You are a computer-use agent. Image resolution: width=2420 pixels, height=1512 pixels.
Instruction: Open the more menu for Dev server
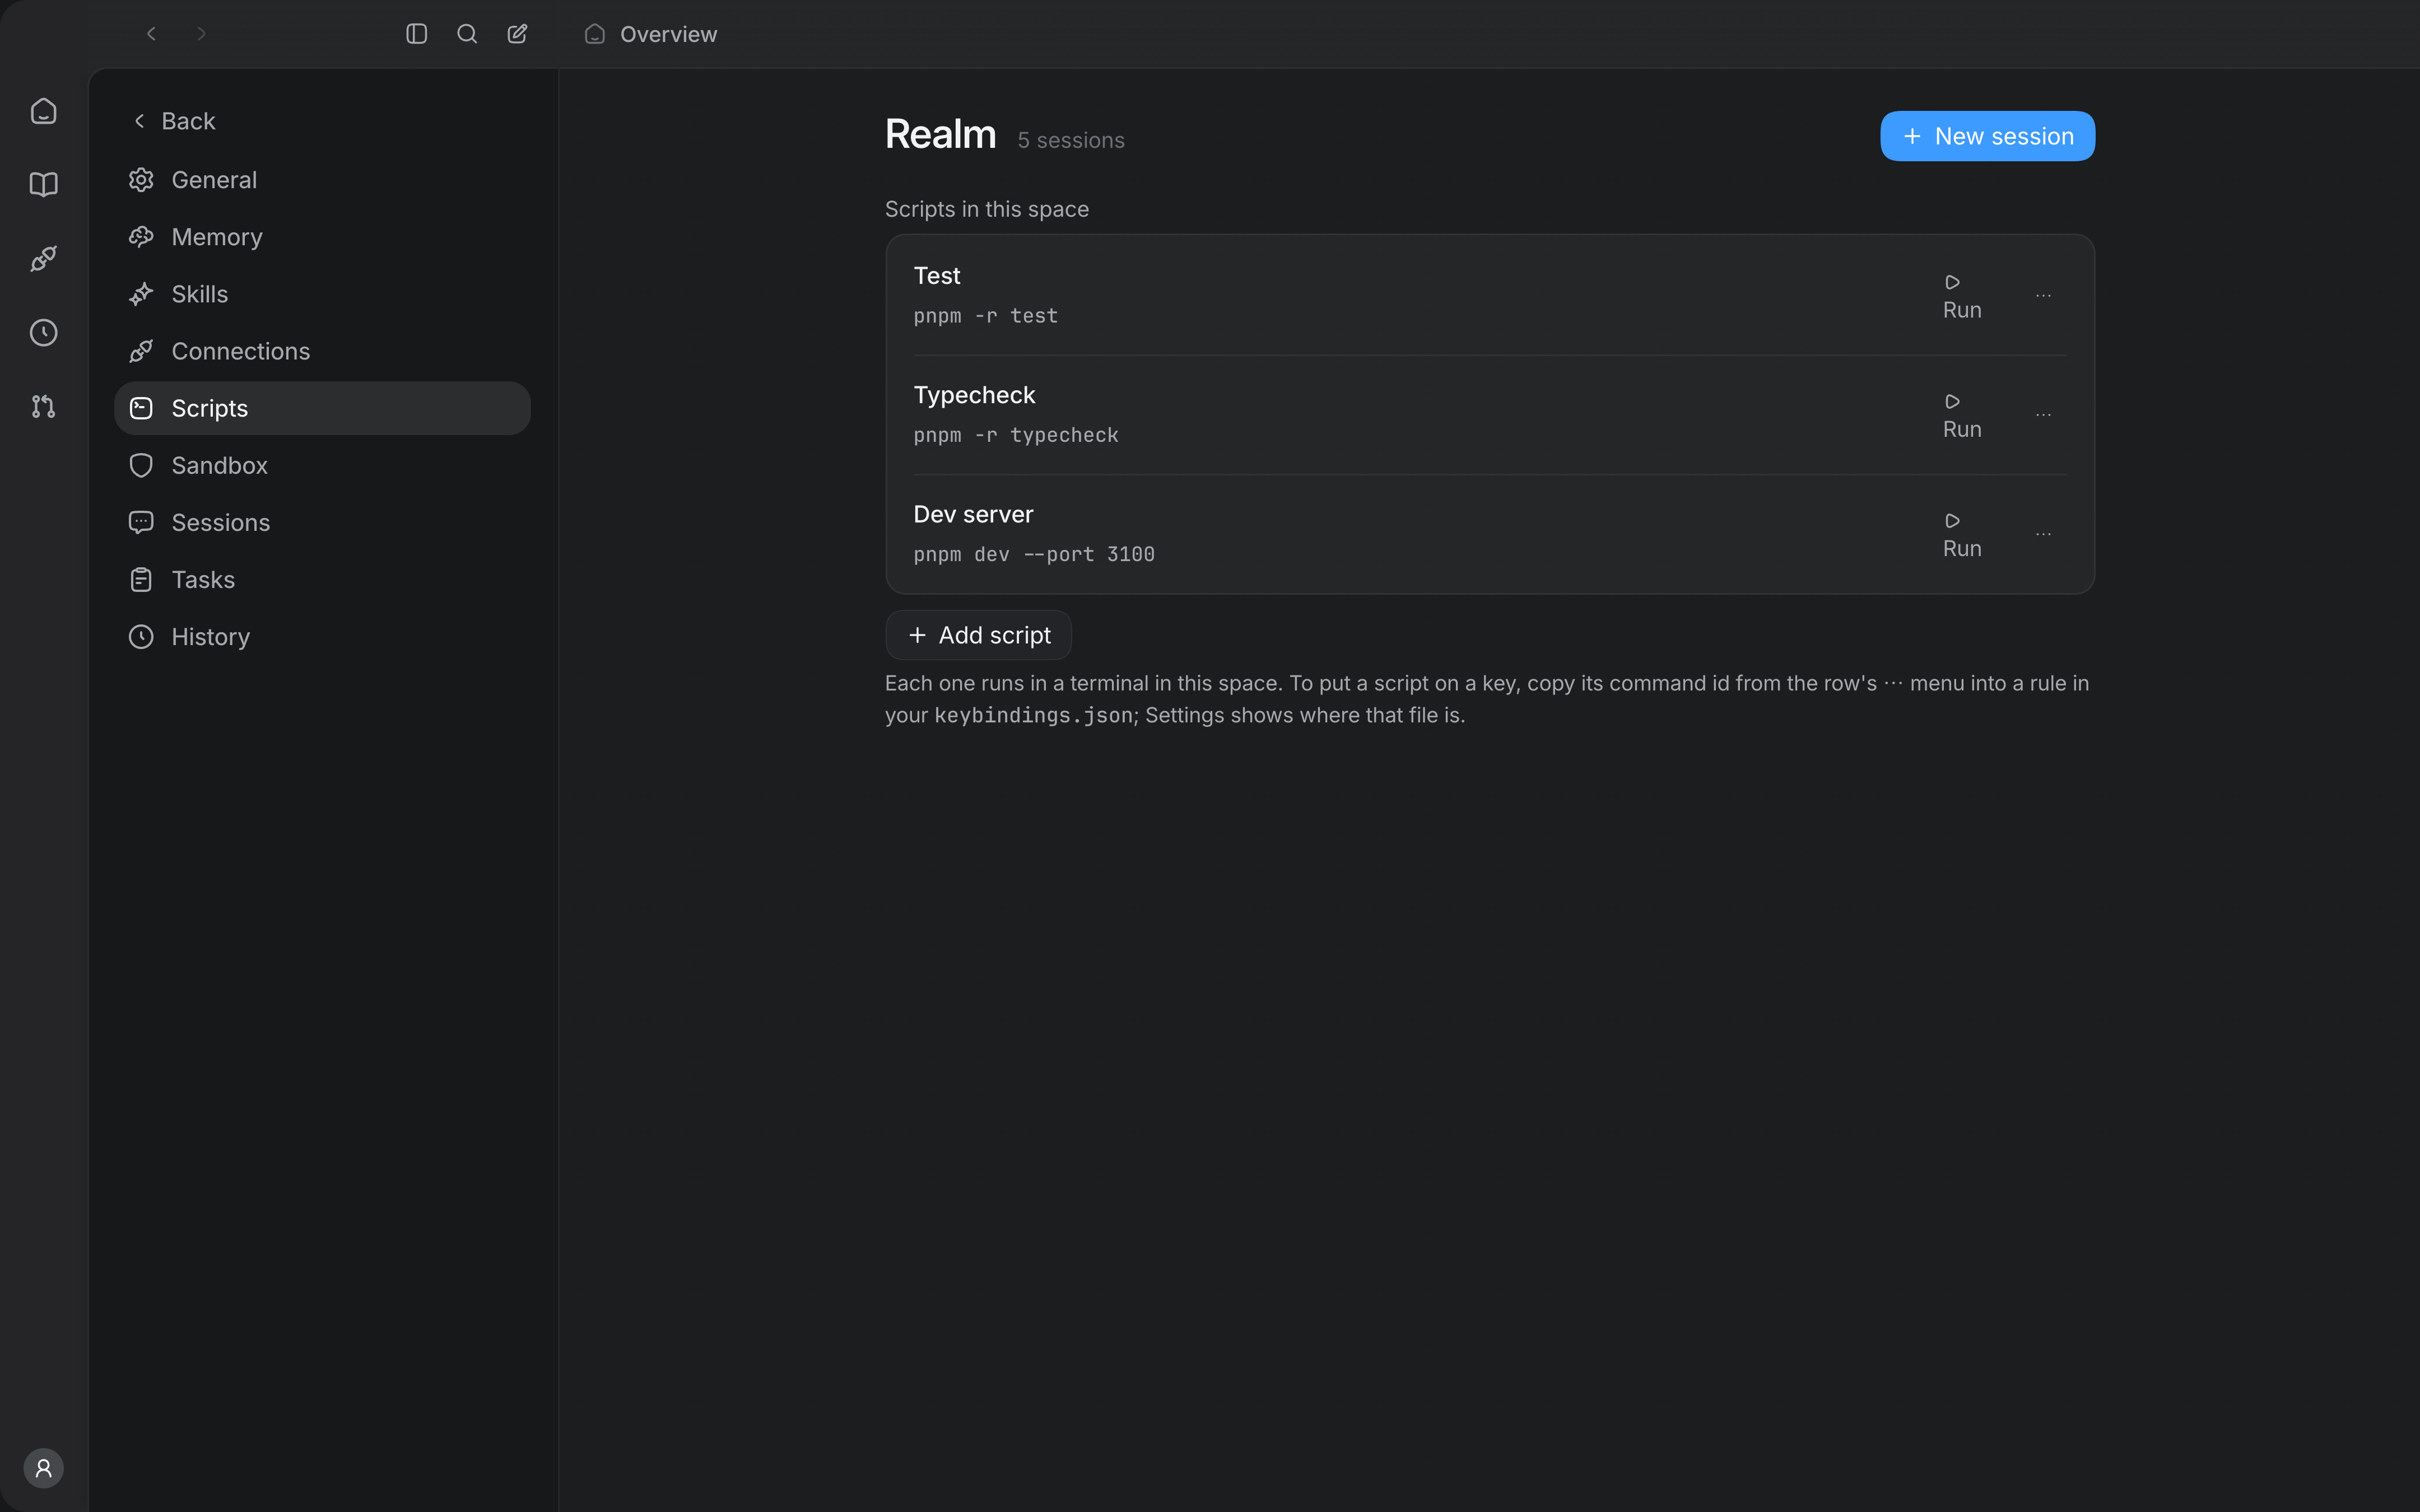pos(2043,534)
